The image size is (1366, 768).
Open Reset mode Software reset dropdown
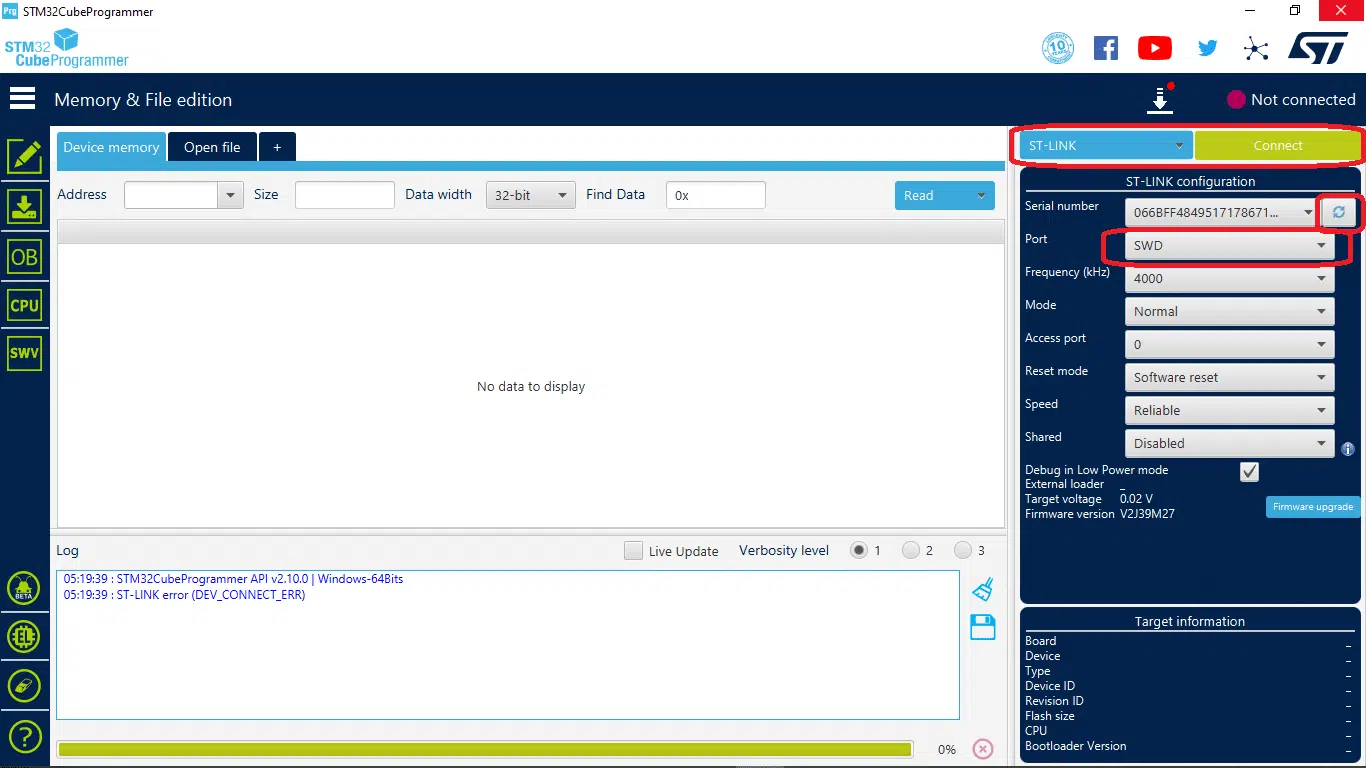point(1229,377)
